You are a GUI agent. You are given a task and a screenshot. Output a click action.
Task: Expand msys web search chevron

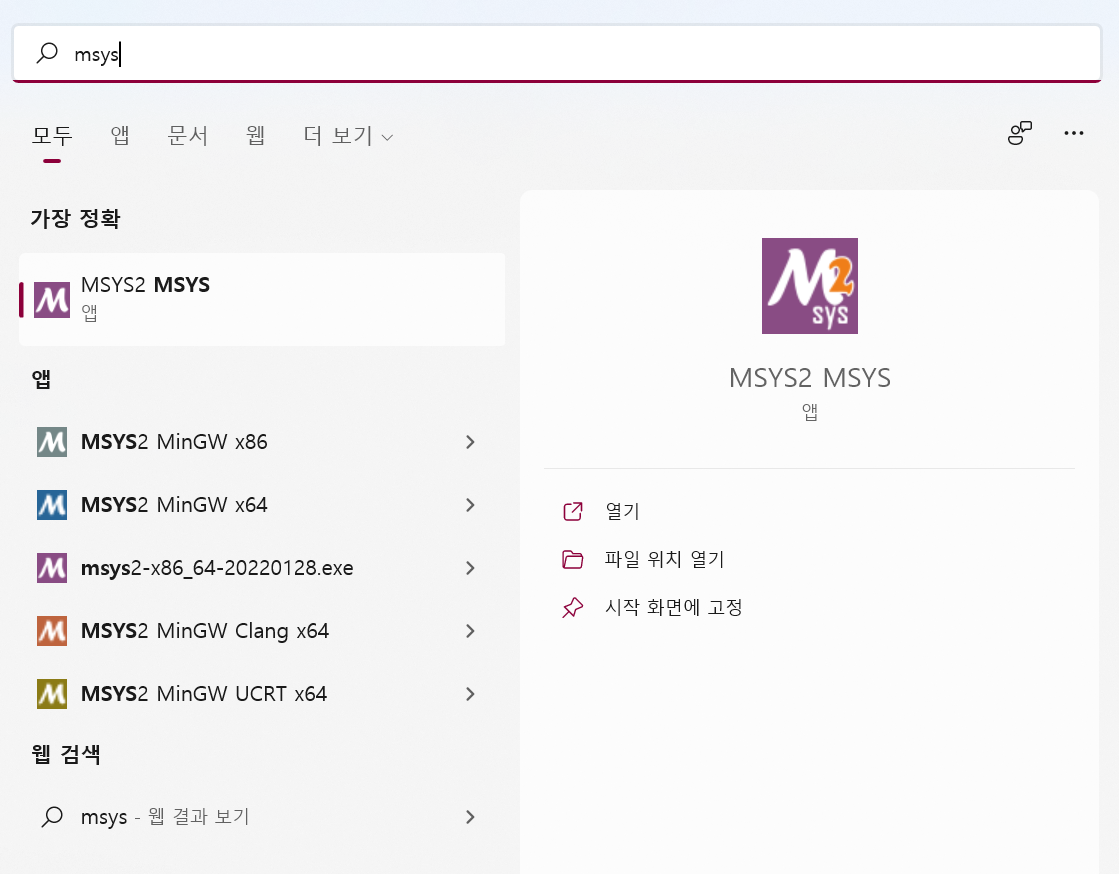(470, 816)
